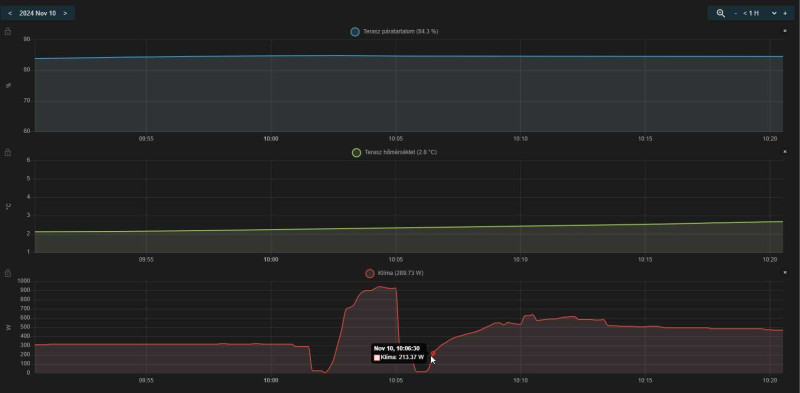The height and width of the screenshot is (393, 800).
Task: Zoom in with the plus button
Action: coord(785,13)
